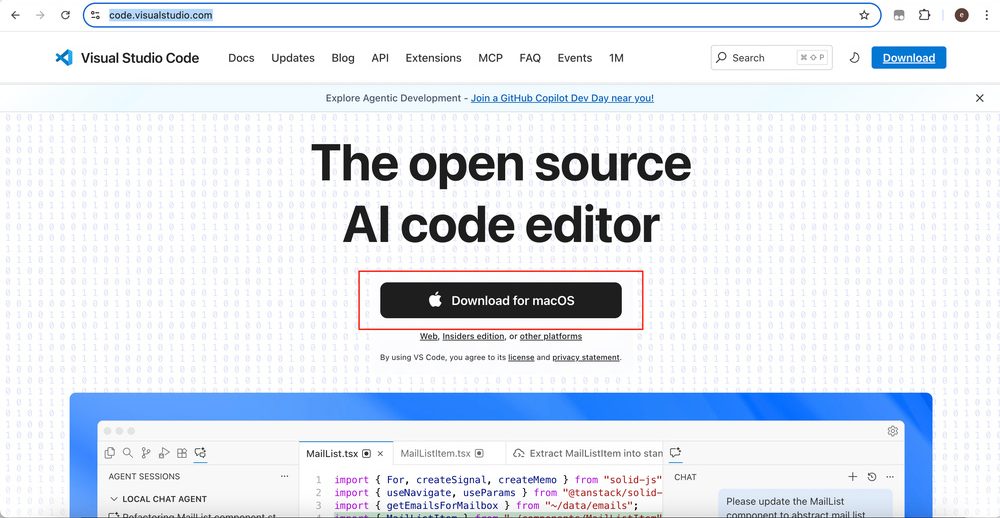Image resolution: width=1000 pixels, height=518 pixels.
Task: Click the browser profile avatar
Action: click(961, 15)
